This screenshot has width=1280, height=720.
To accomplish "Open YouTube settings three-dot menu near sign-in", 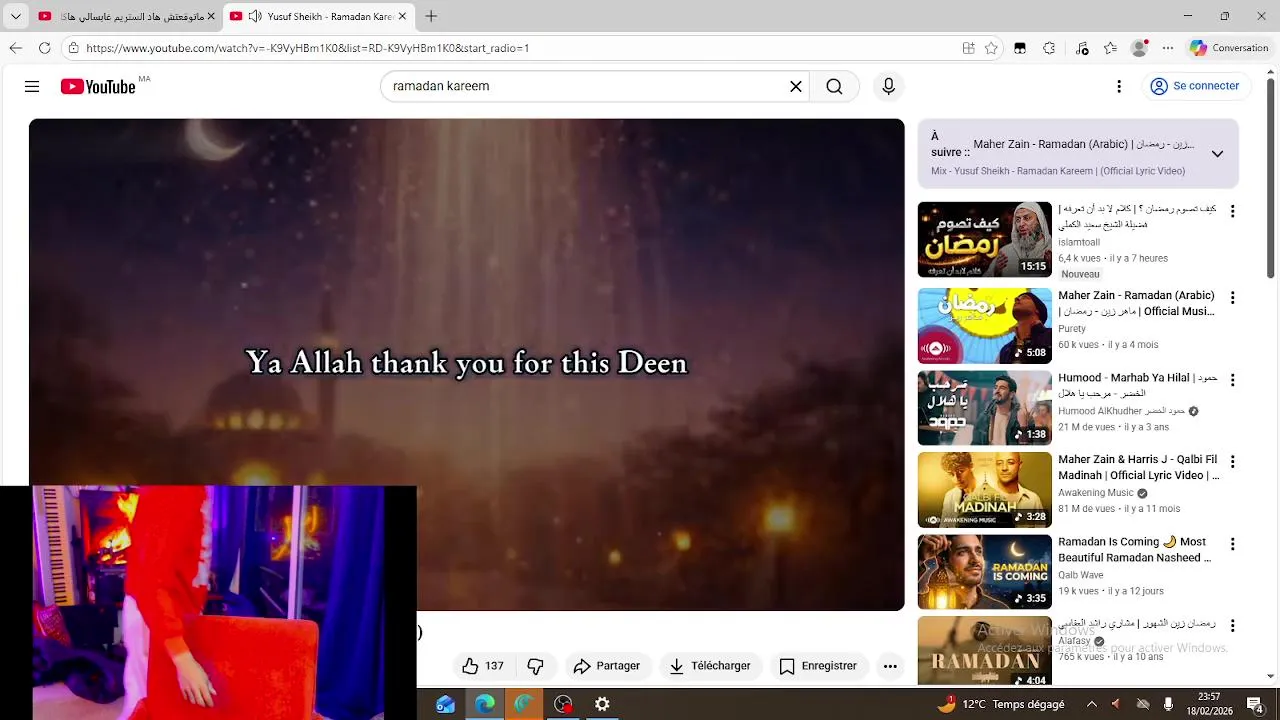I will pyautogui.click(x=1119, y=87).
